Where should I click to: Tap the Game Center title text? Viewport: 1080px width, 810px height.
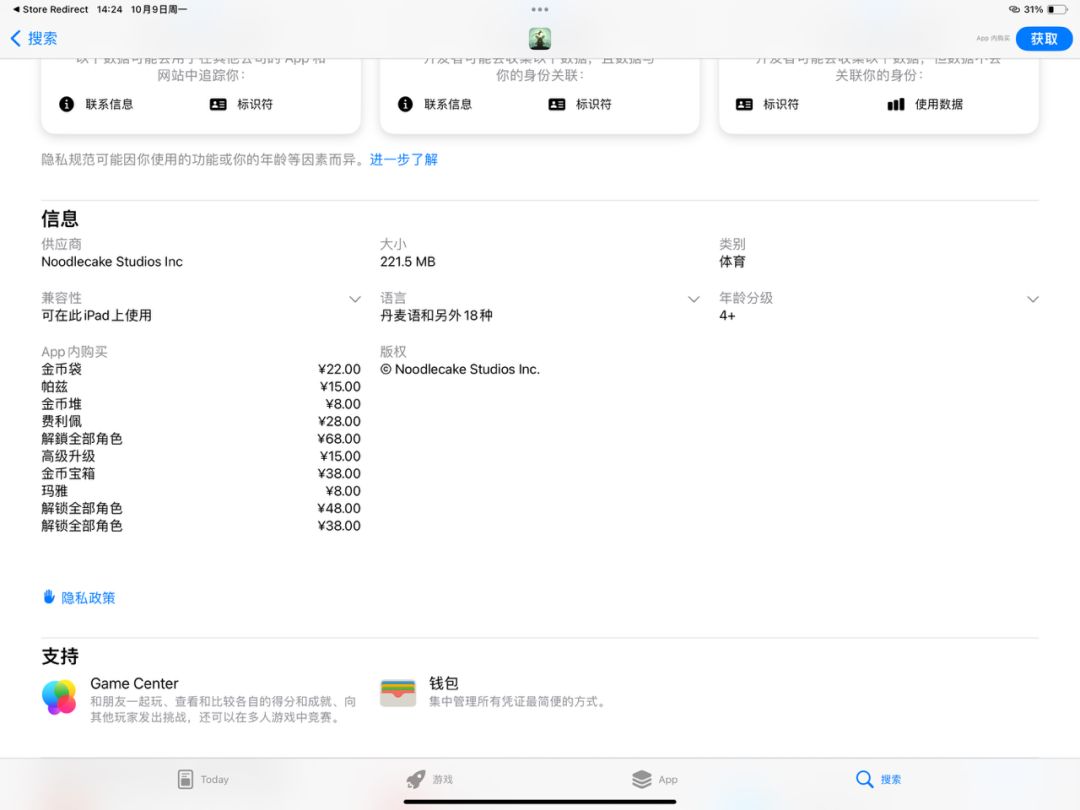pyautogui.click(x=134, y=683)
